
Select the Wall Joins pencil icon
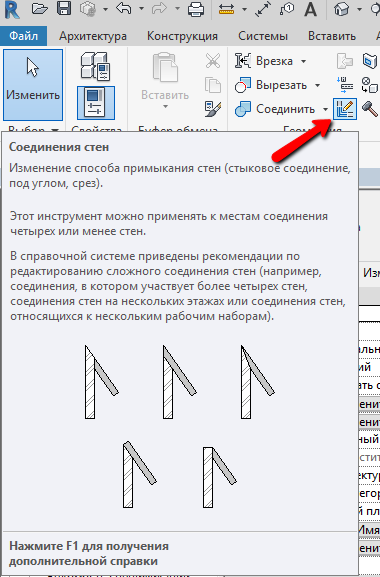(x=345, y=109)
